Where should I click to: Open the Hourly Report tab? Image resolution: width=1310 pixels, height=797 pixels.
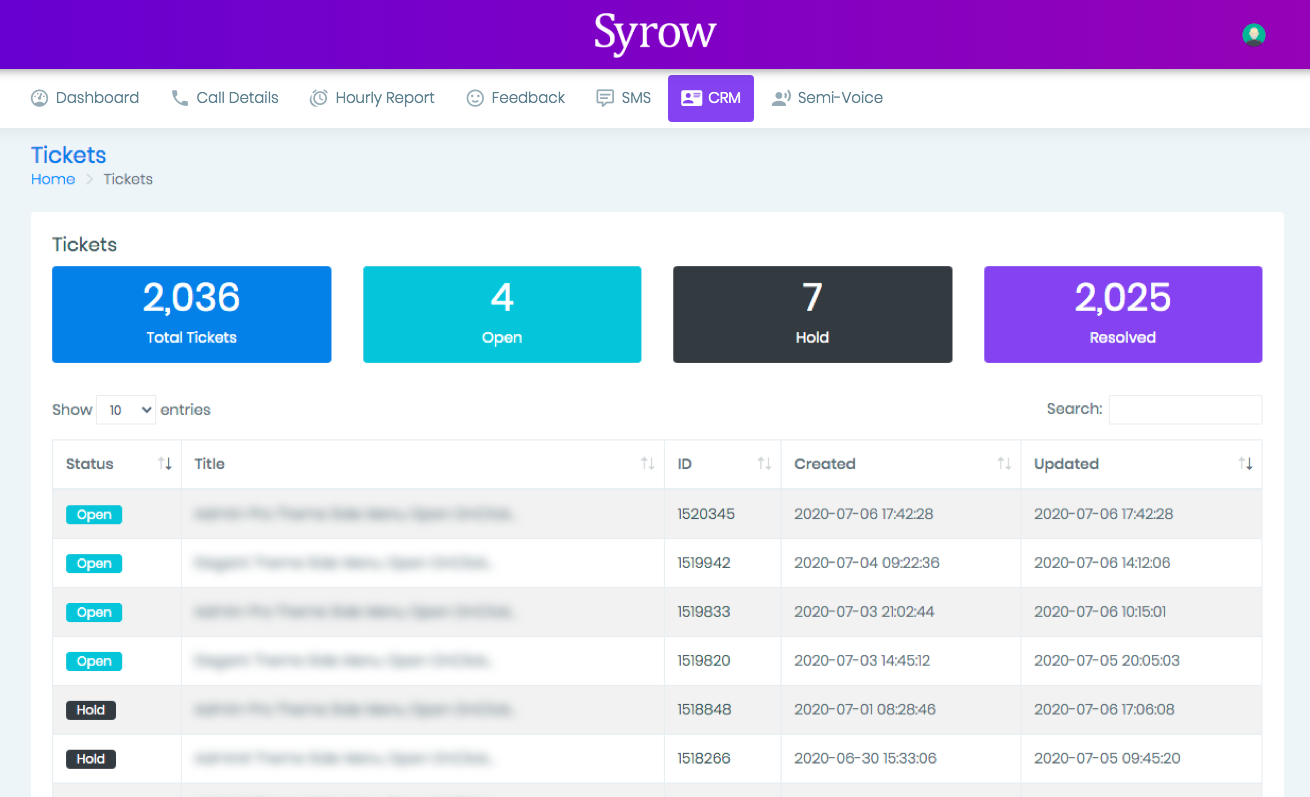372,98
